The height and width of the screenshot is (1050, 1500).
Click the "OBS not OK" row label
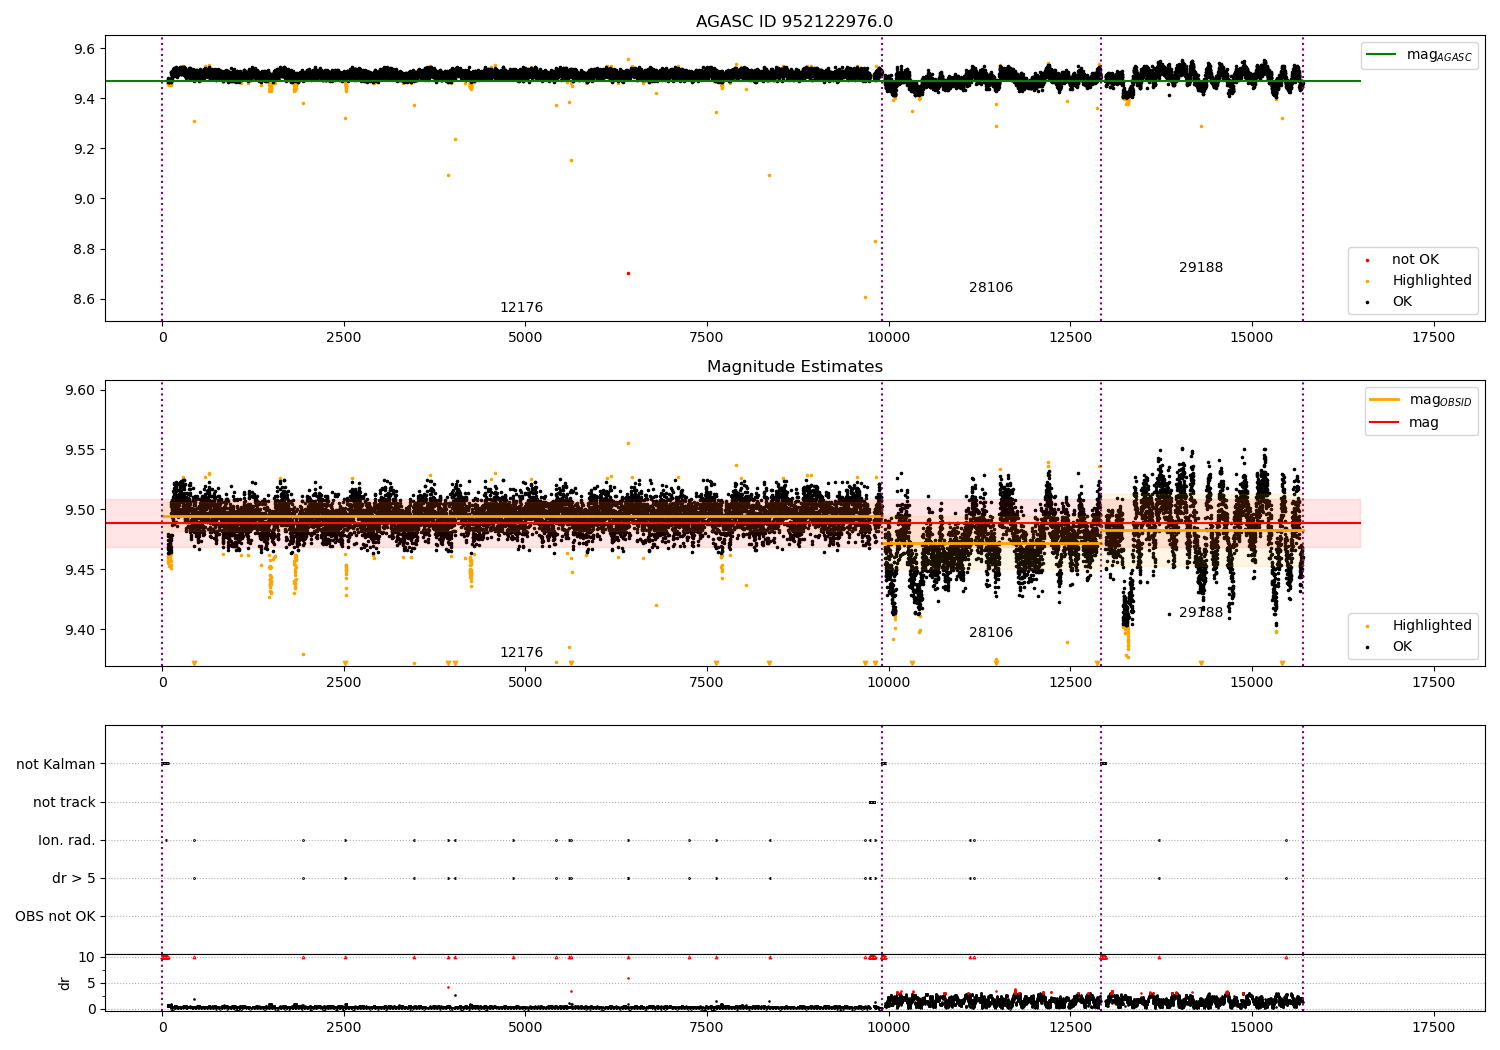(55, 916)
